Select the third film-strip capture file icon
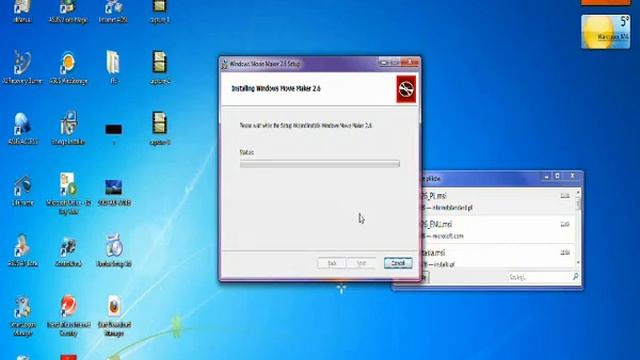640x360 pixels. [x=160, y=129]
